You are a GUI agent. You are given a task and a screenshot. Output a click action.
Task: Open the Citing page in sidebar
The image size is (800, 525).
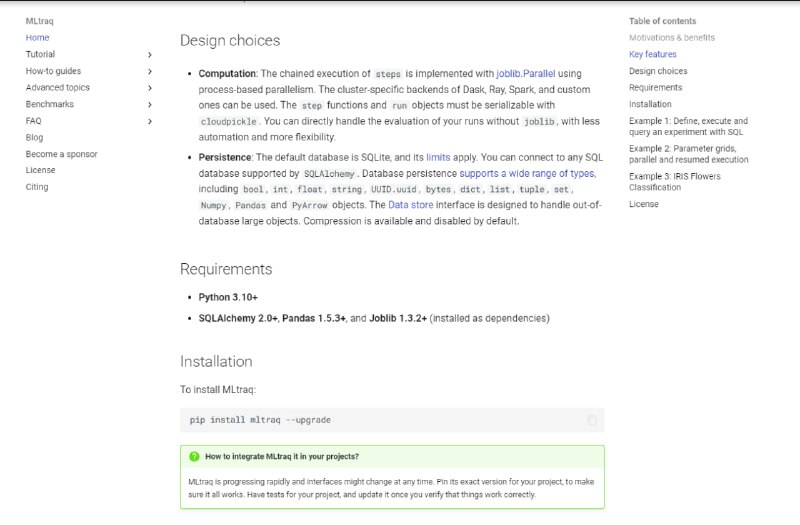pyautogui.click(x=37, y=187)
